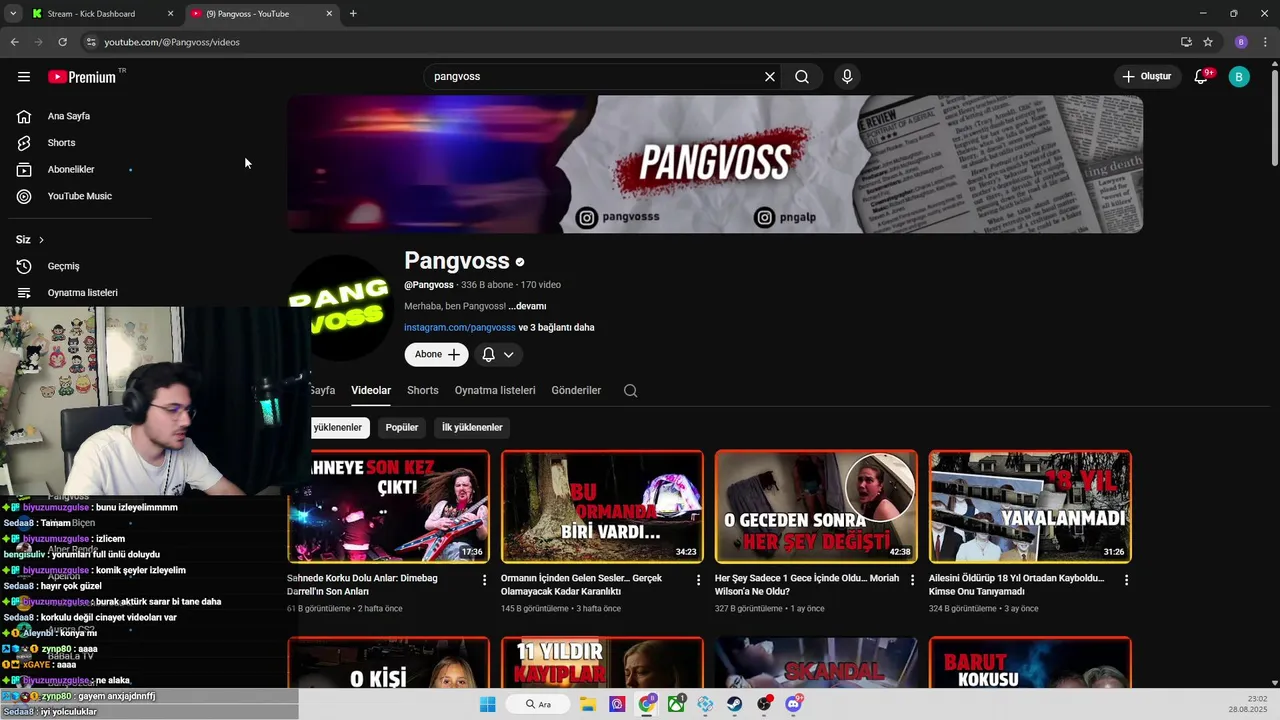This screenshot has height=720, width=1280.
Task: Subscribe with the Abone button
Action: pos(436,355)
